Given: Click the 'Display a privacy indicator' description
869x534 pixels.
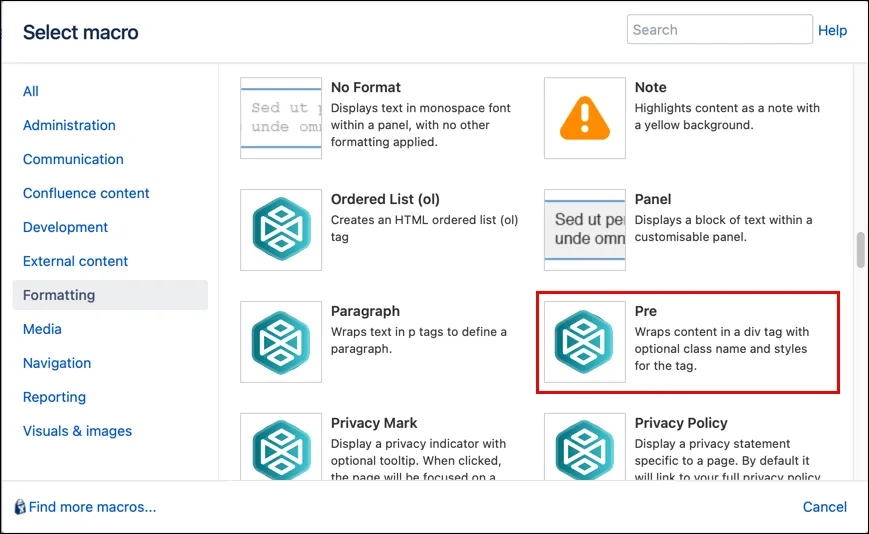Looking at the screenshot, I should (418, 460).
